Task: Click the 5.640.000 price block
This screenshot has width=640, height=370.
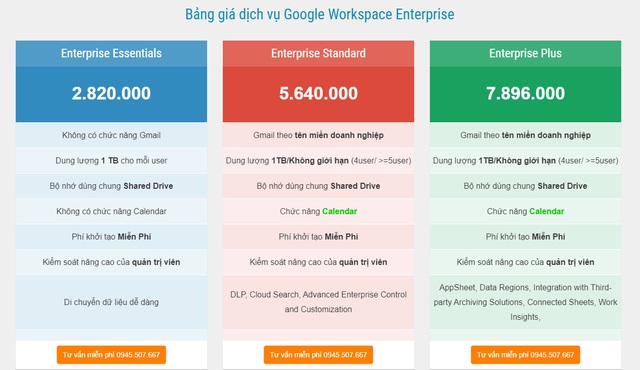Action: (x=318, y=94)
